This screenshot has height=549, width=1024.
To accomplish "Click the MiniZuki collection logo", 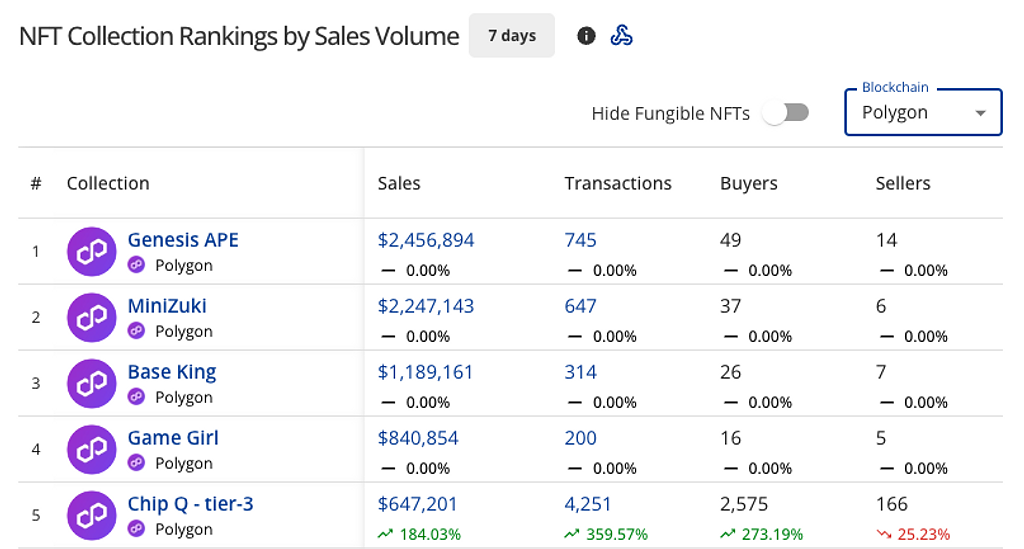I will point(92,318).
